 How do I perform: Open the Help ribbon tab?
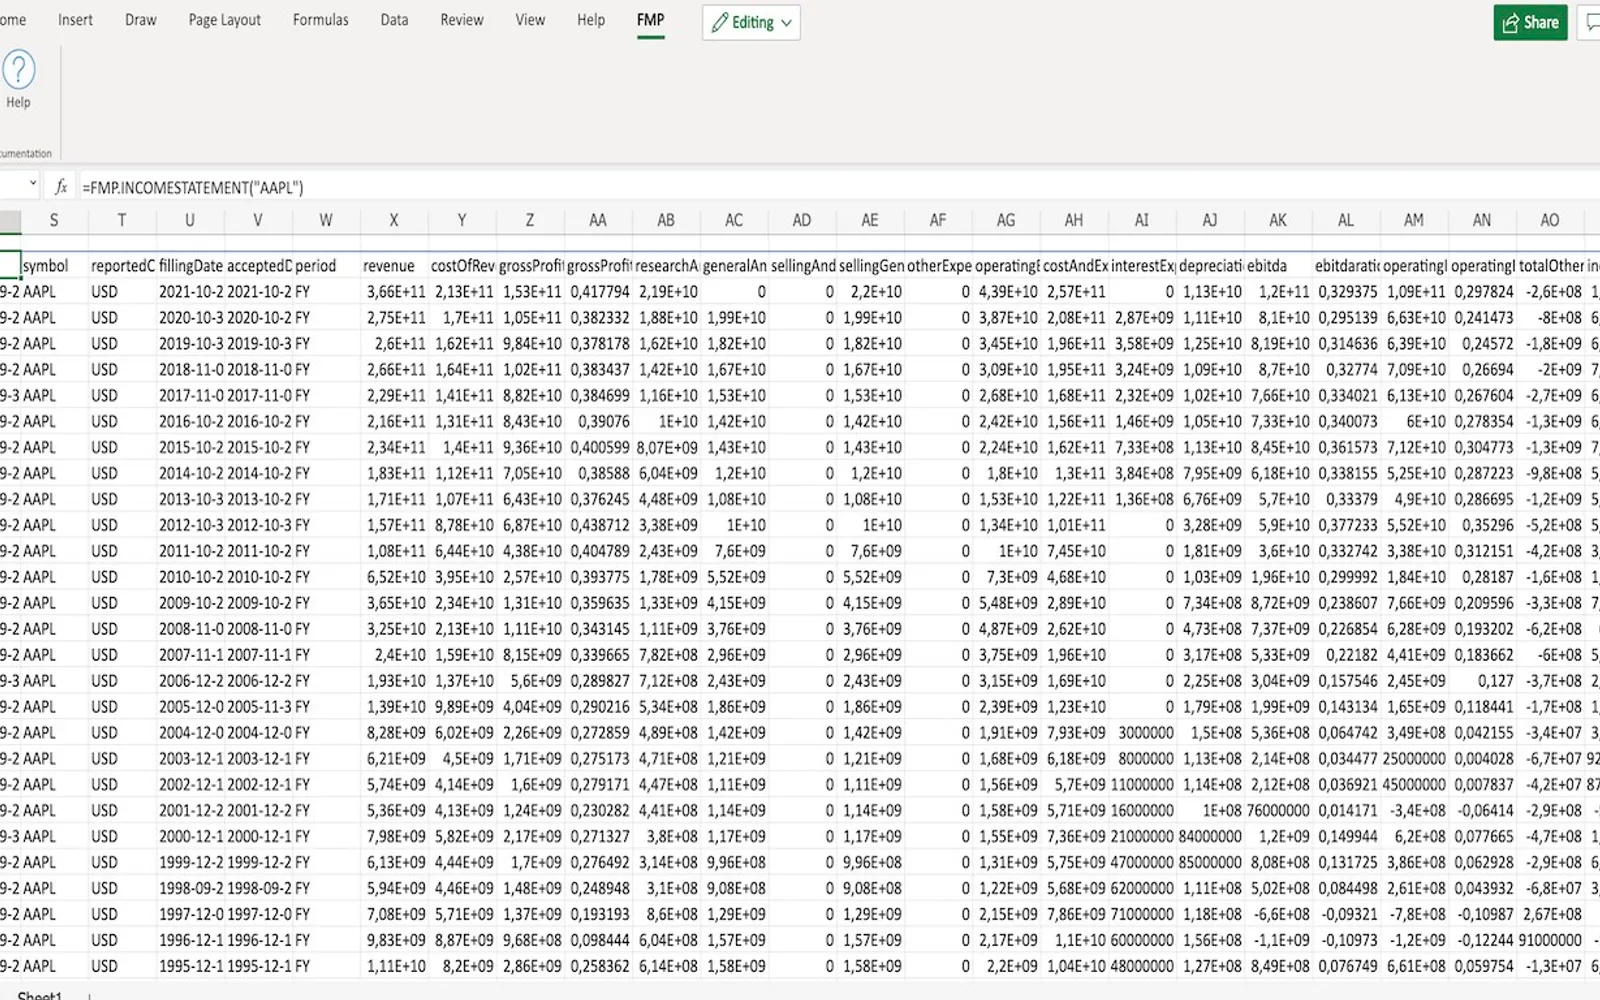click(x=591, y=20)
